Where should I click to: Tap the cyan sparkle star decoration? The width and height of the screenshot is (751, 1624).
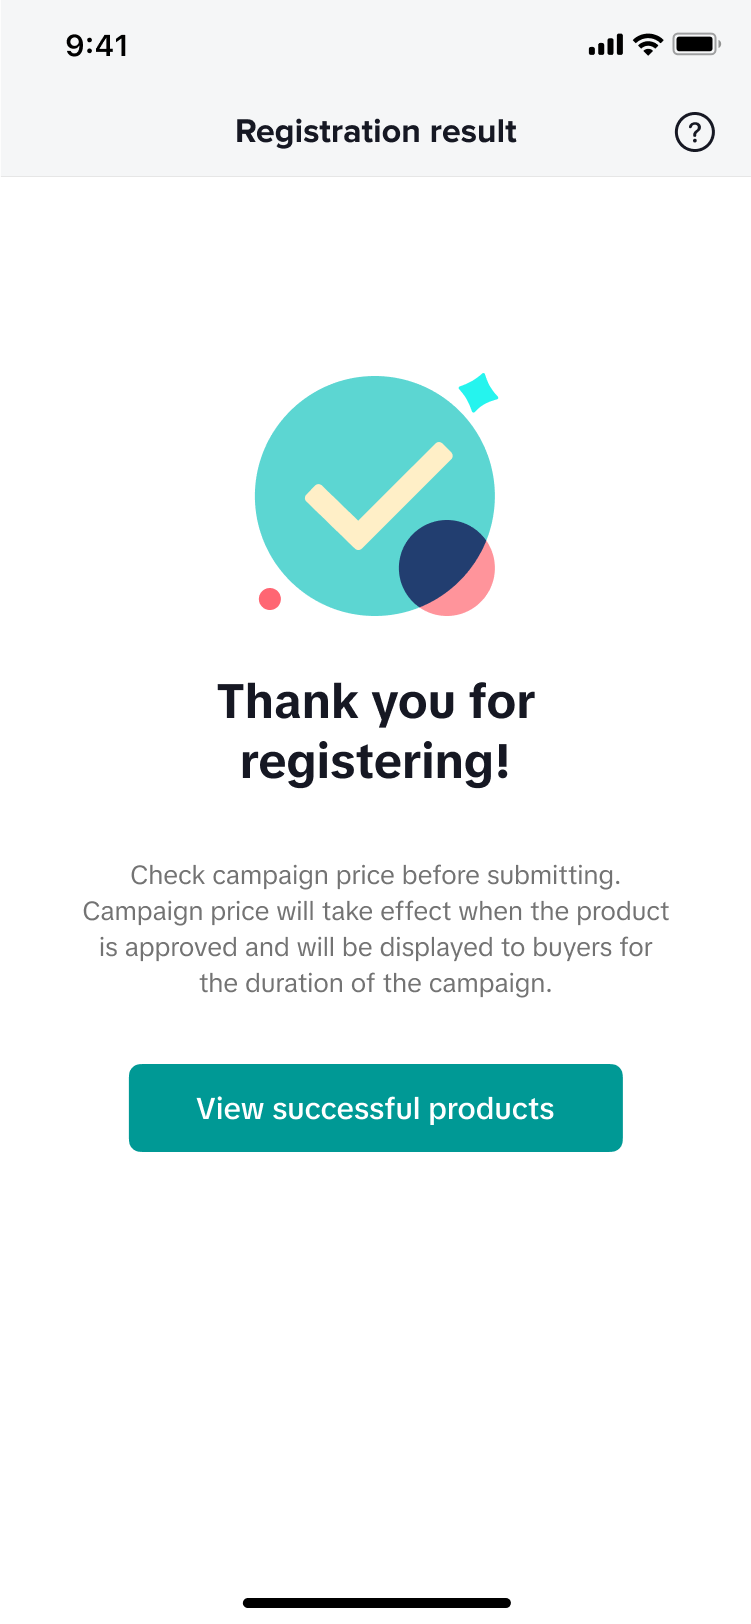click(478, 392)
